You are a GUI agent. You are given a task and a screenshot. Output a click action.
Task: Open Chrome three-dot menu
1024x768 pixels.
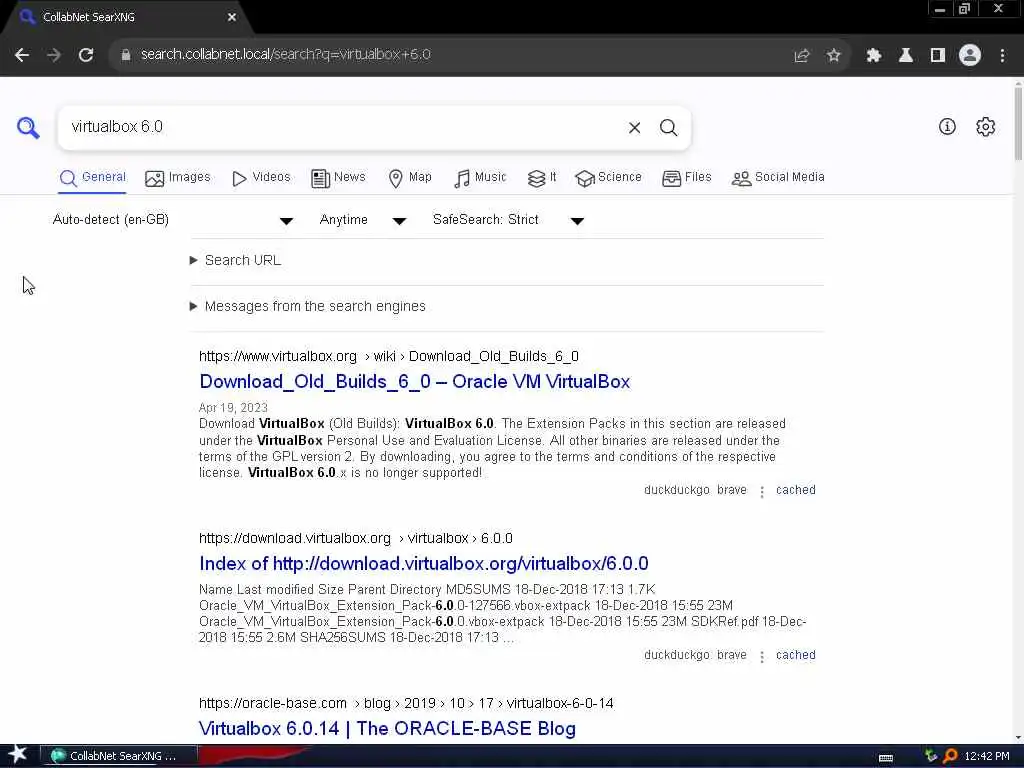point(1002,56)
